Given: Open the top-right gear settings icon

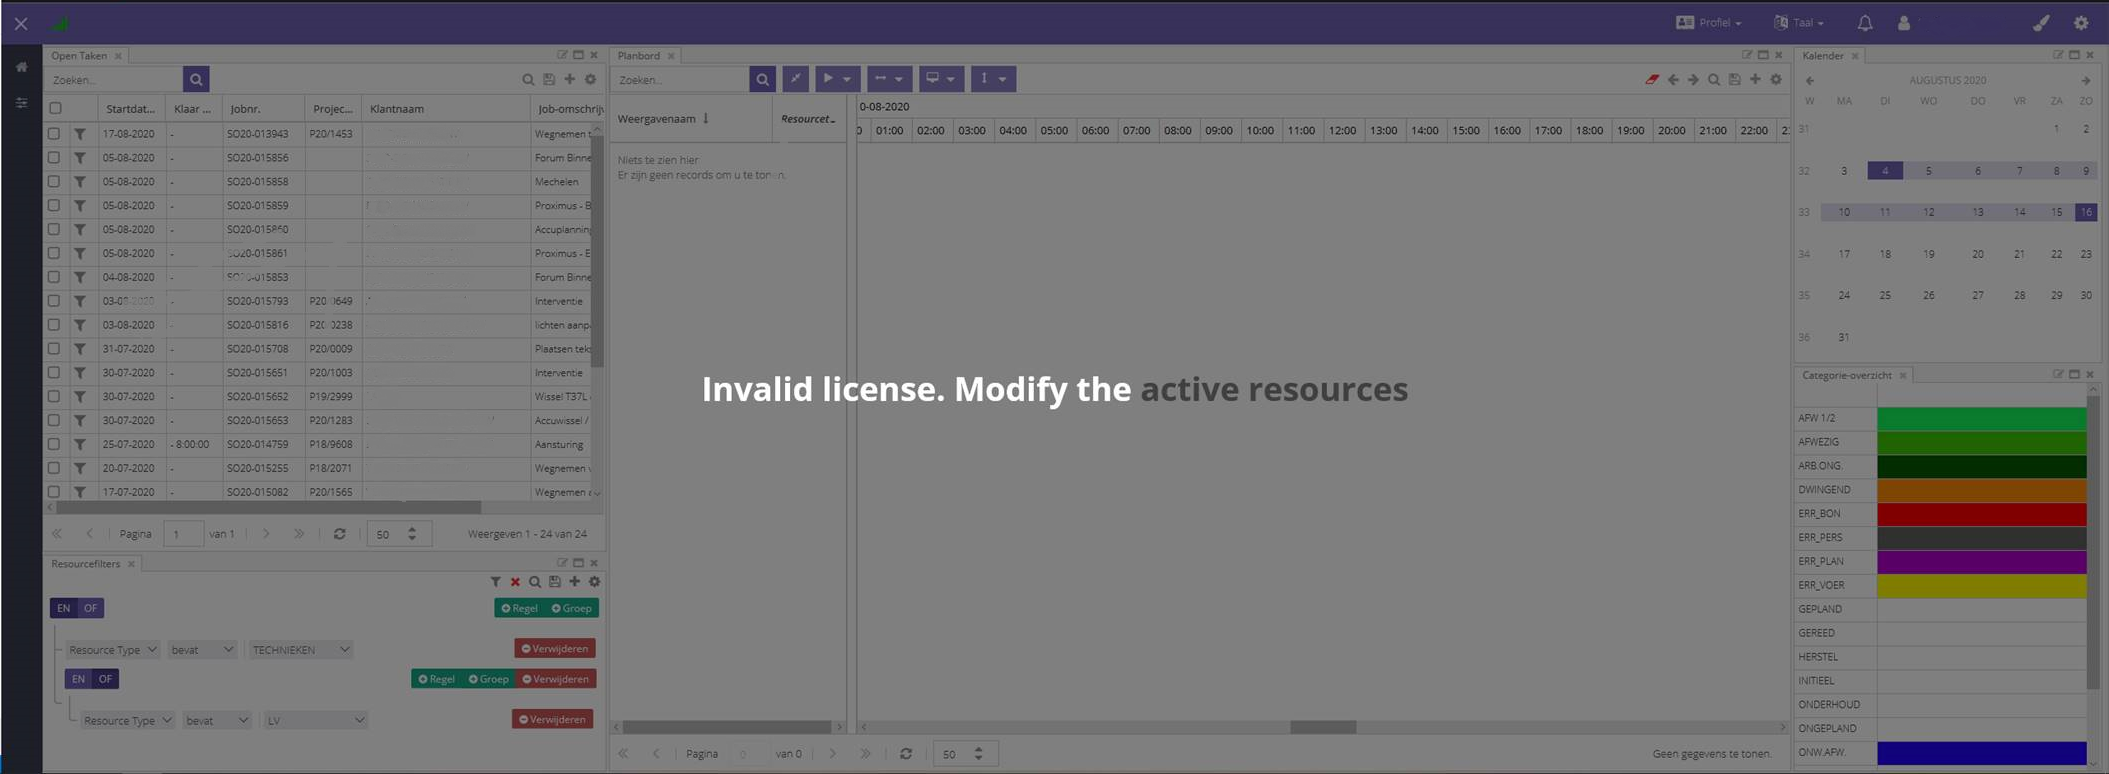Looking at the screenshot, I should click(x=2081, y=23).
